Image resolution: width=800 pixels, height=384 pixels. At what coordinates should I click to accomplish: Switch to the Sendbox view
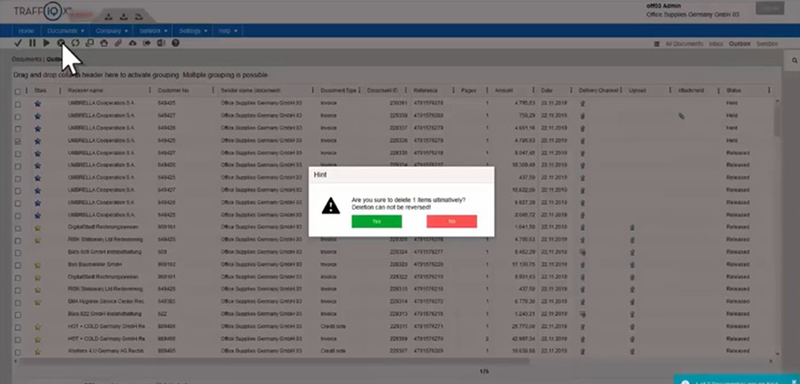coord(767,44)
